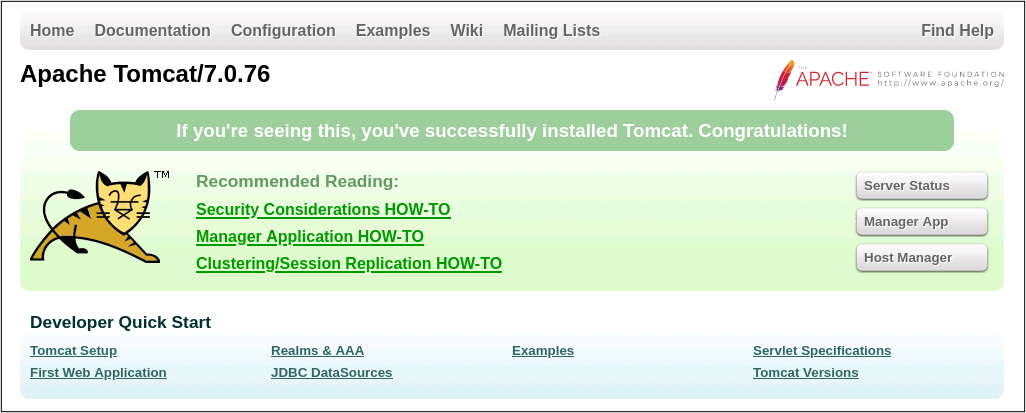Launch the Host Manager button

[x=921, y=258]
